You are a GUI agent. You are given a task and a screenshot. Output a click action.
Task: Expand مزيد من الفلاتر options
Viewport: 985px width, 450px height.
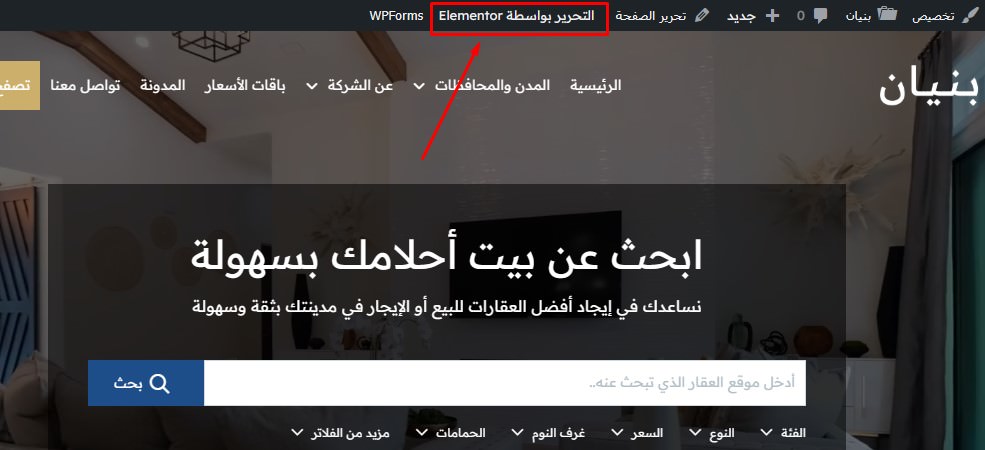pyautogui.click(x=341, y=432)
